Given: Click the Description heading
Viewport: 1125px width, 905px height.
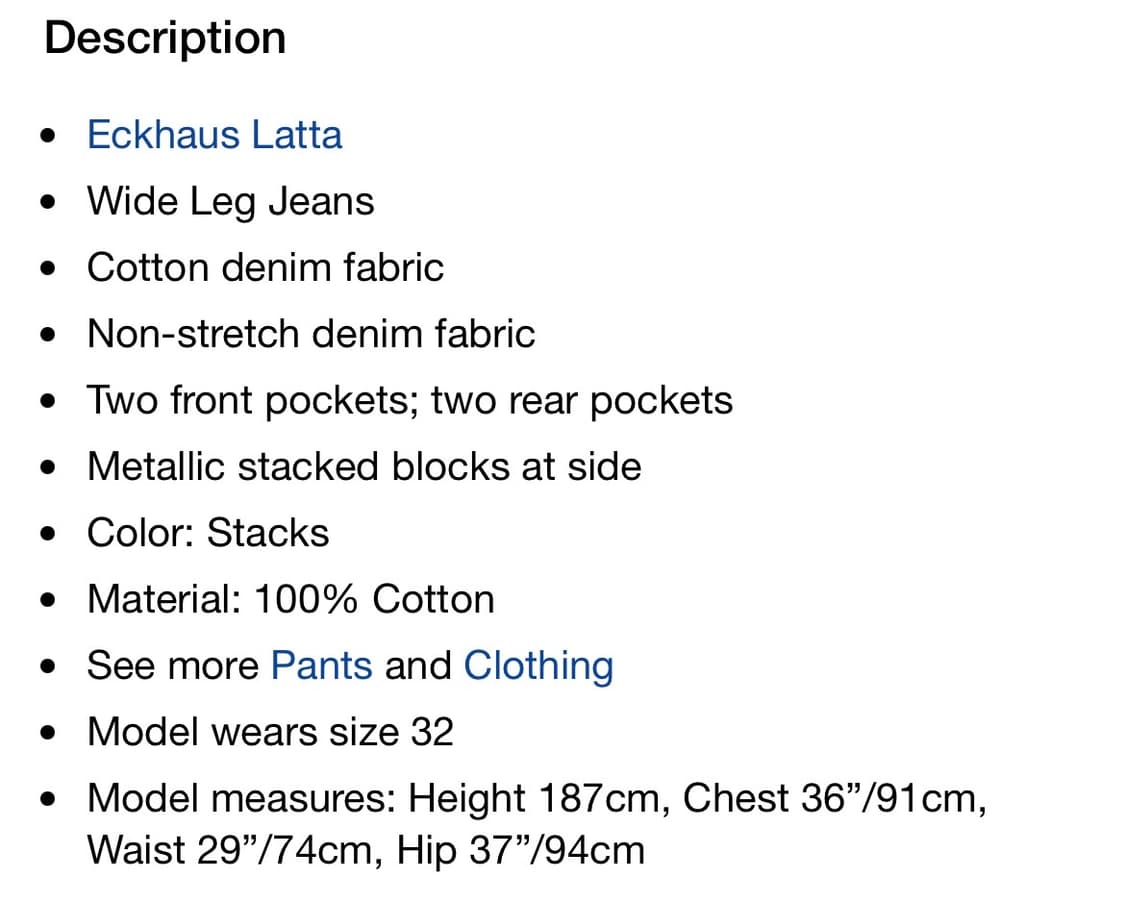Looking at the screenshot, I should click(x=165, y=39).
